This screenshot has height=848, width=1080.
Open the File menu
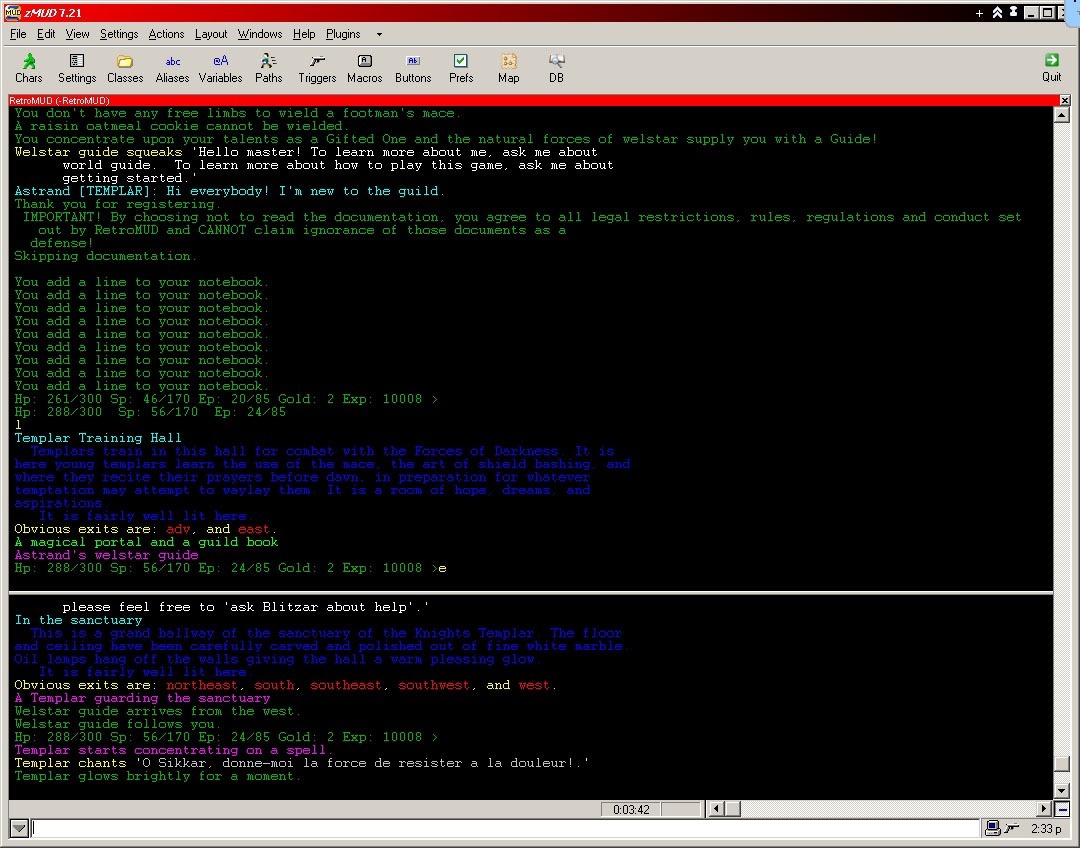(x=18, y=34)
